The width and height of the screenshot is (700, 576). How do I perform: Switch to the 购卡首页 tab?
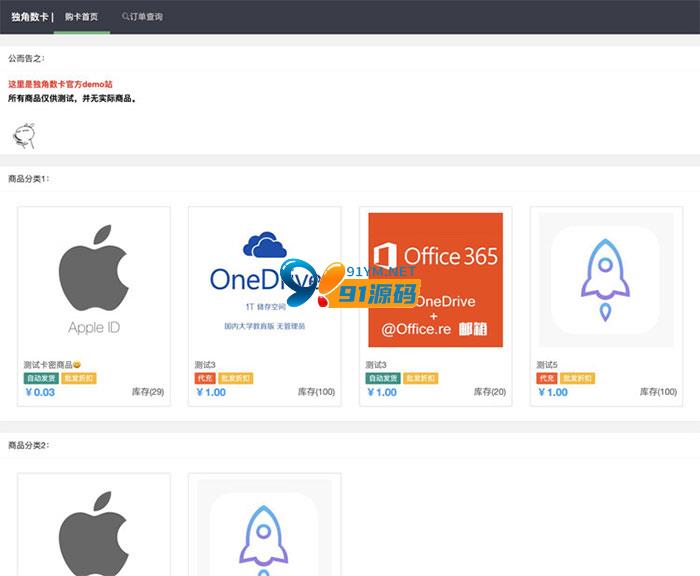tap(81, 17)
